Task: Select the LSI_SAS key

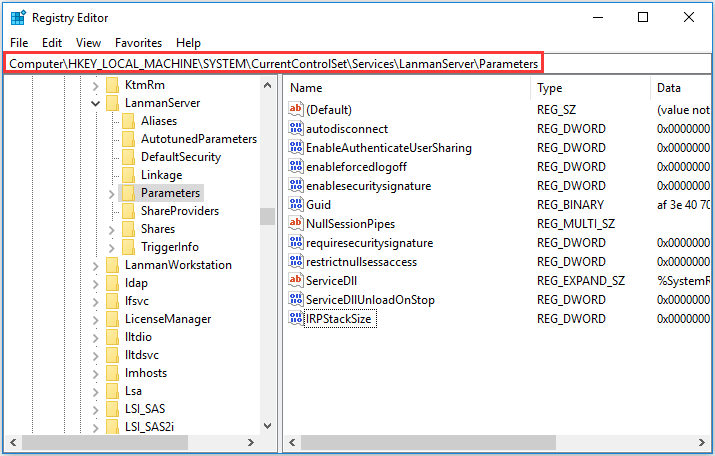Action: (145, 409)
